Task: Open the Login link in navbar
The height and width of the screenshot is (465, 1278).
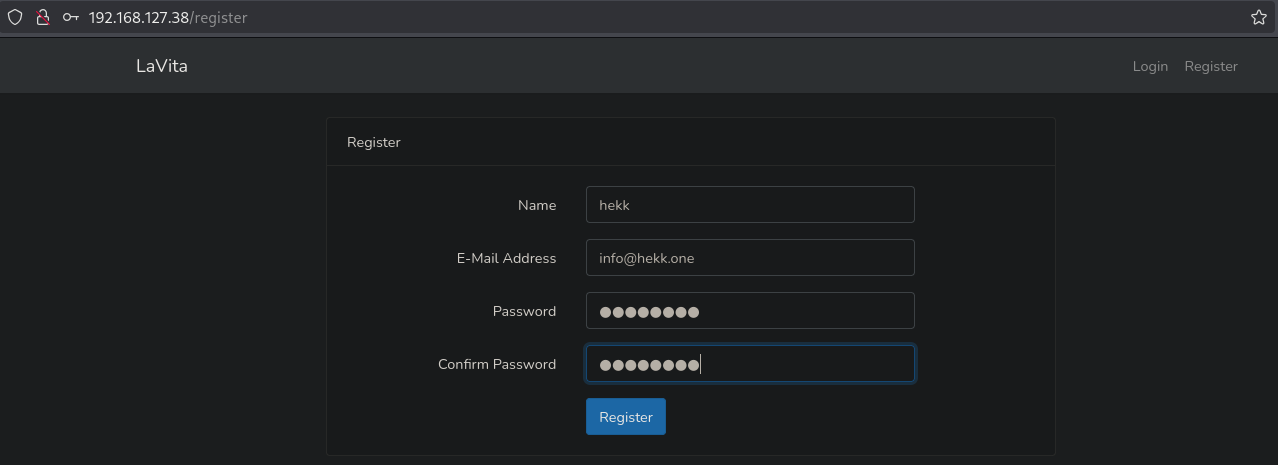Action: click(x=1150, y=66)
